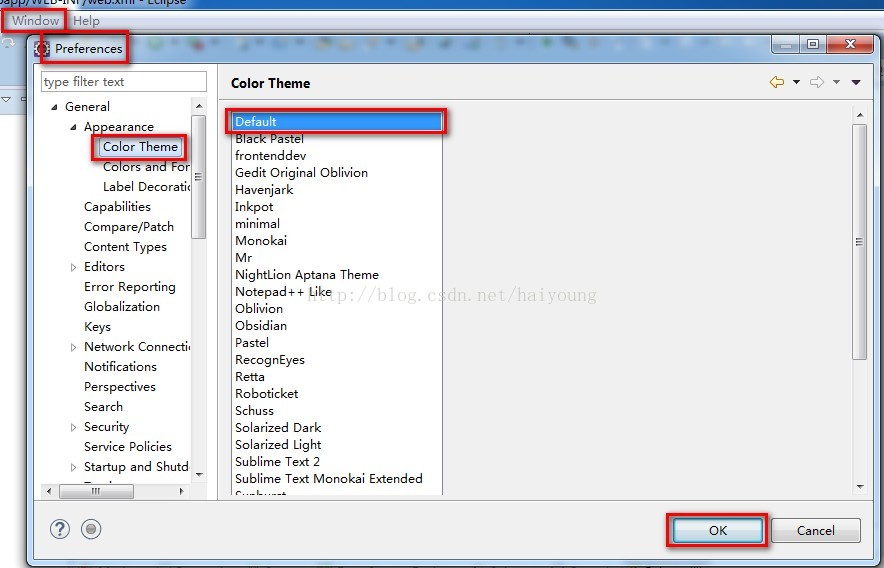Screen dimensions: 884x568
Task: Select Colors and Fonts tree item
Action: [x=146, y=167]
